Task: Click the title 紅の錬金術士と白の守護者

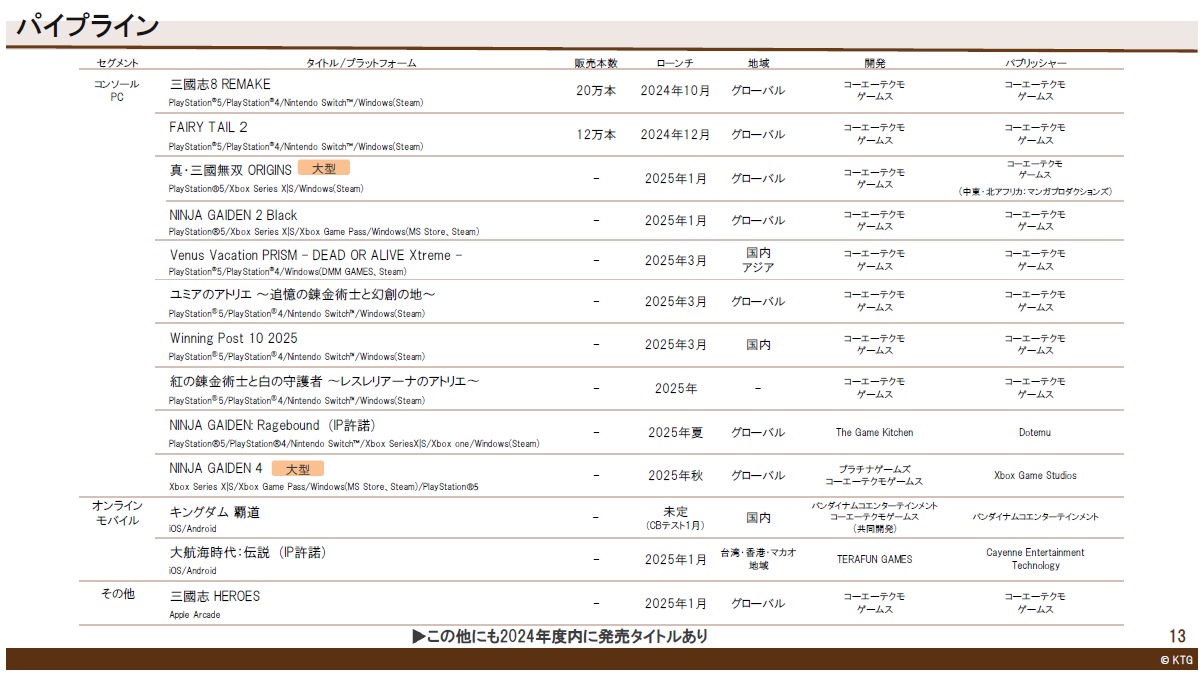Action: point(325,382)
